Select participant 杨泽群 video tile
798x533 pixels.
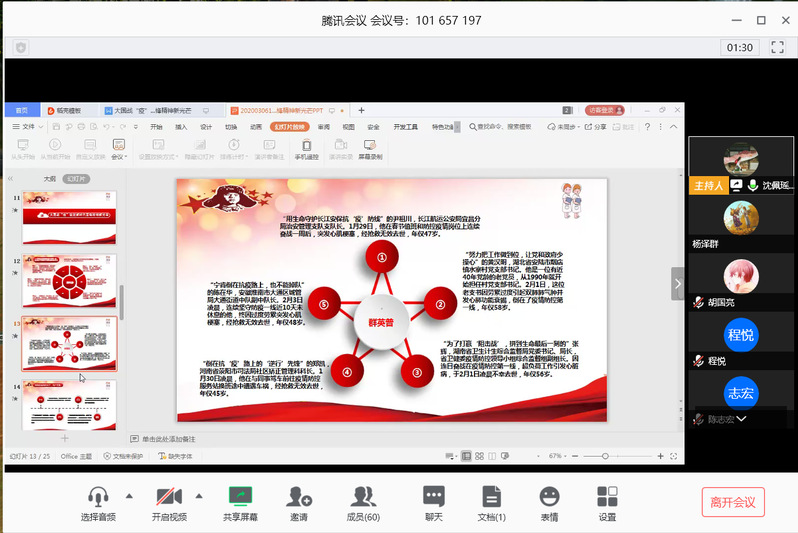pyautogui.click(x=740, y=219)
